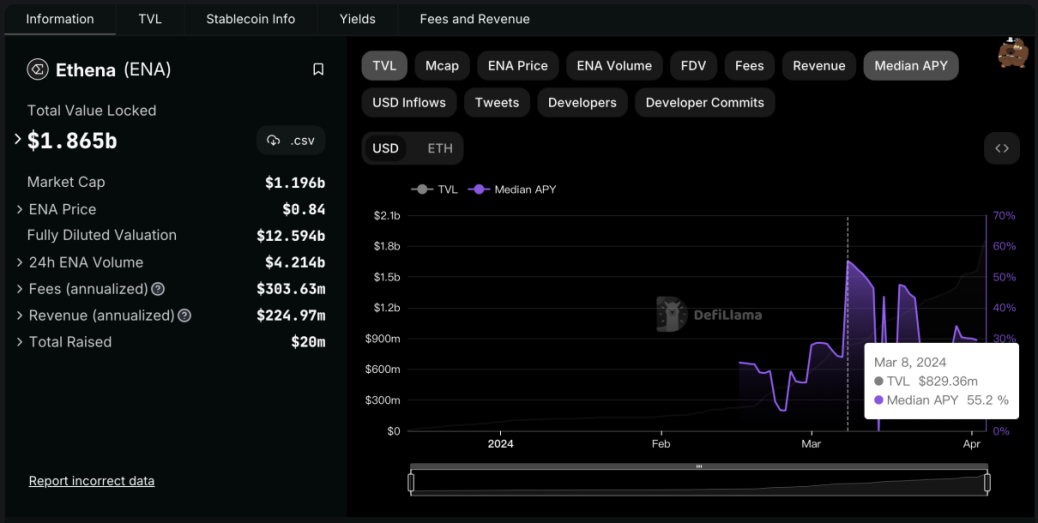Viewport: 1038px width, 523px height.
Task: Click the Mar 8, 2024 tooltip date
Action: point(910,362)
